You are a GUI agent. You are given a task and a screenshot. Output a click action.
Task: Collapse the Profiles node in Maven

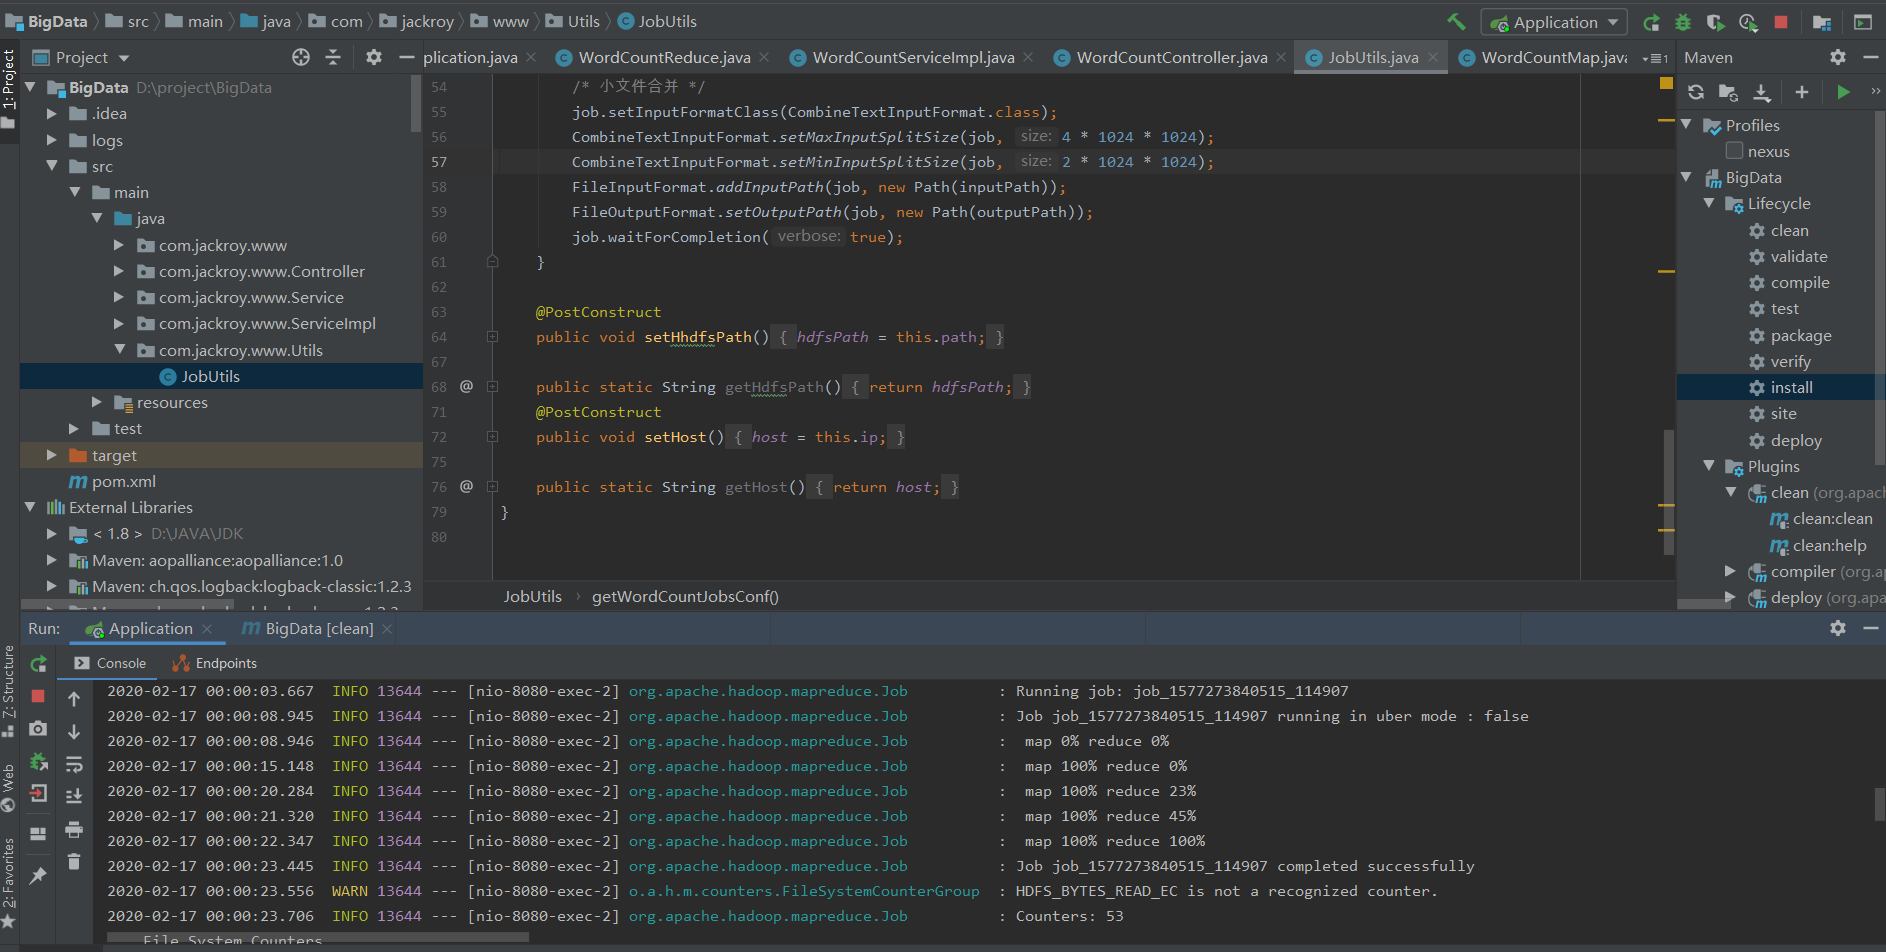pyautogui.click(x=1687, y=124)
